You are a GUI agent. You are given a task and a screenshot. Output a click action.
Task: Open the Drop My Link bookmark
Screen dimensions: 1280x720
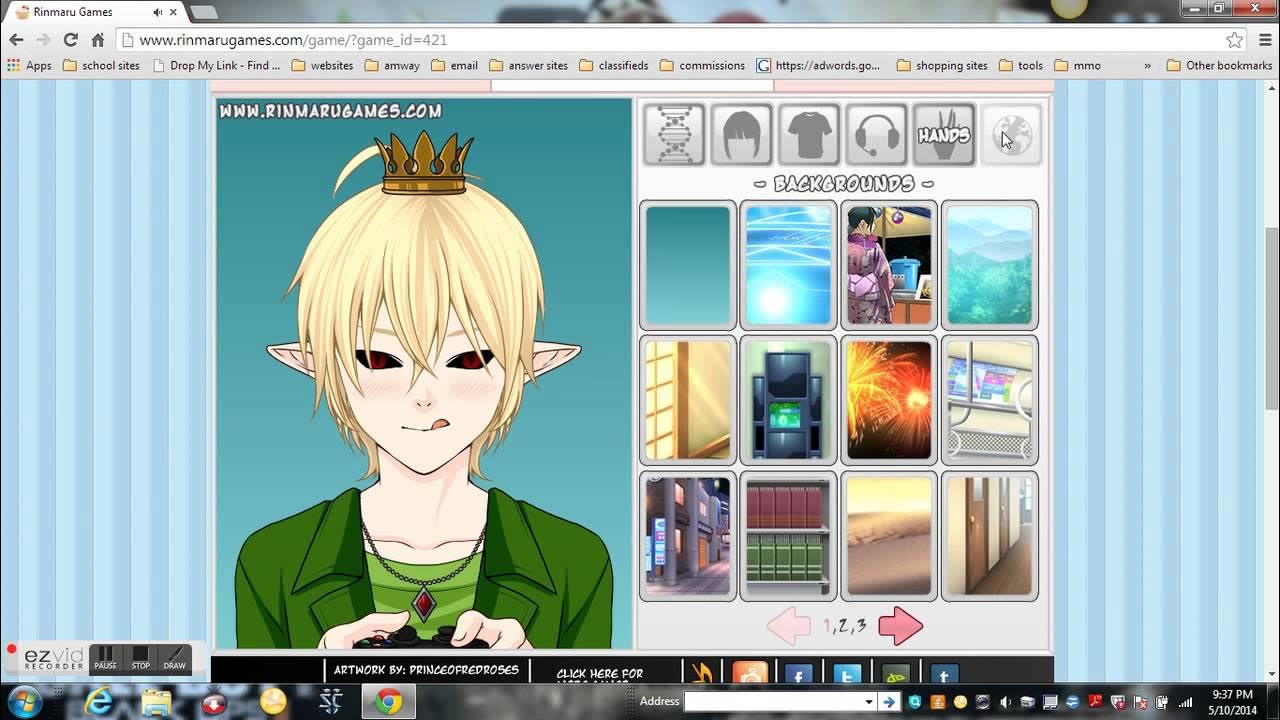pyautogui.click(x=216, y=65)
